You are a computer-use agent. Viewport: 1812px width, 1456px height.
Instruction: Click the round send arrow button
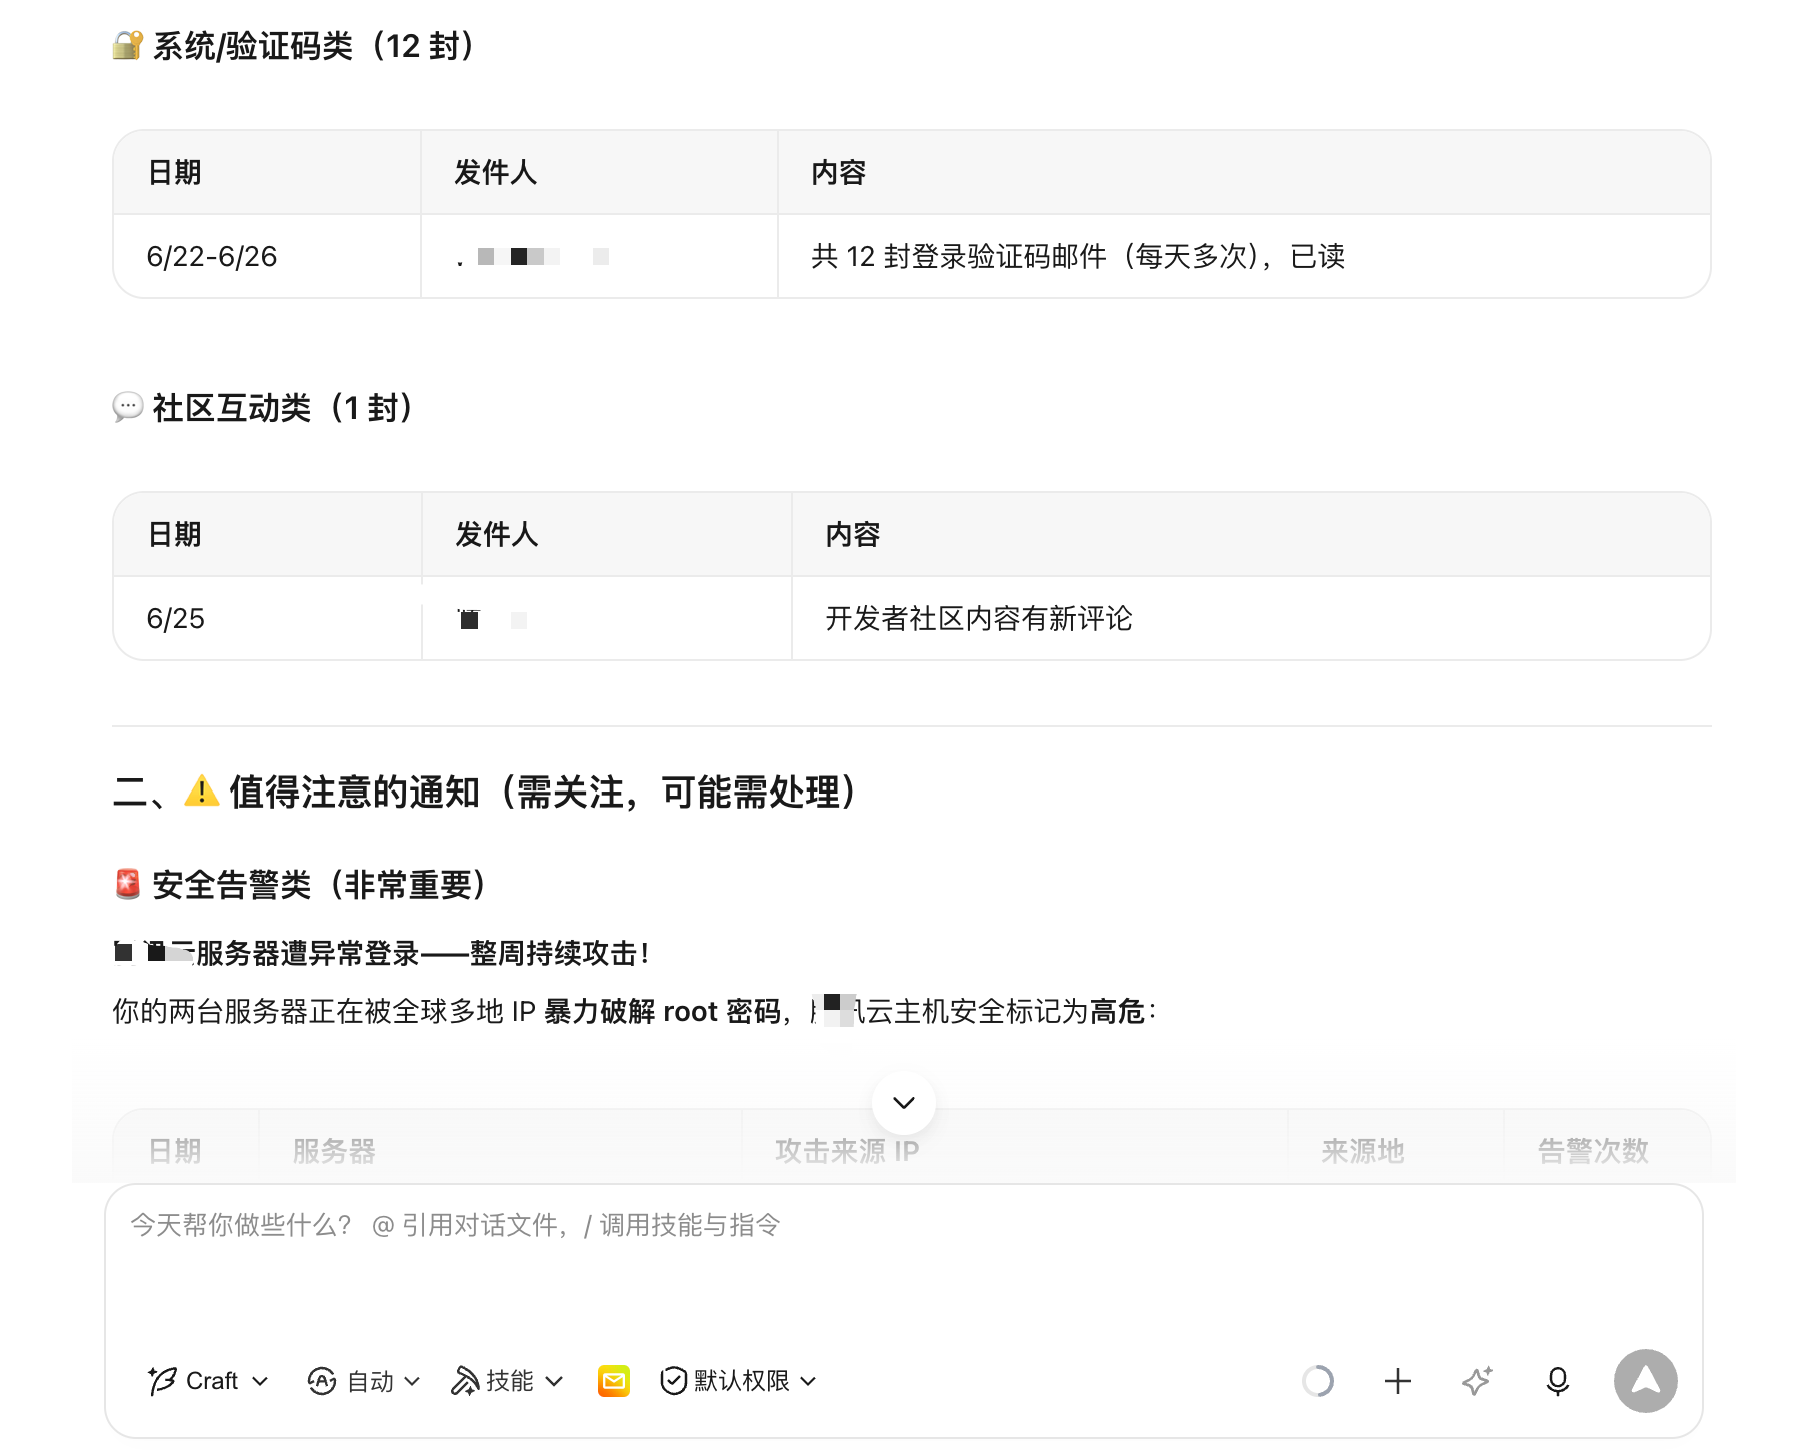(x=1646, y=1381)
